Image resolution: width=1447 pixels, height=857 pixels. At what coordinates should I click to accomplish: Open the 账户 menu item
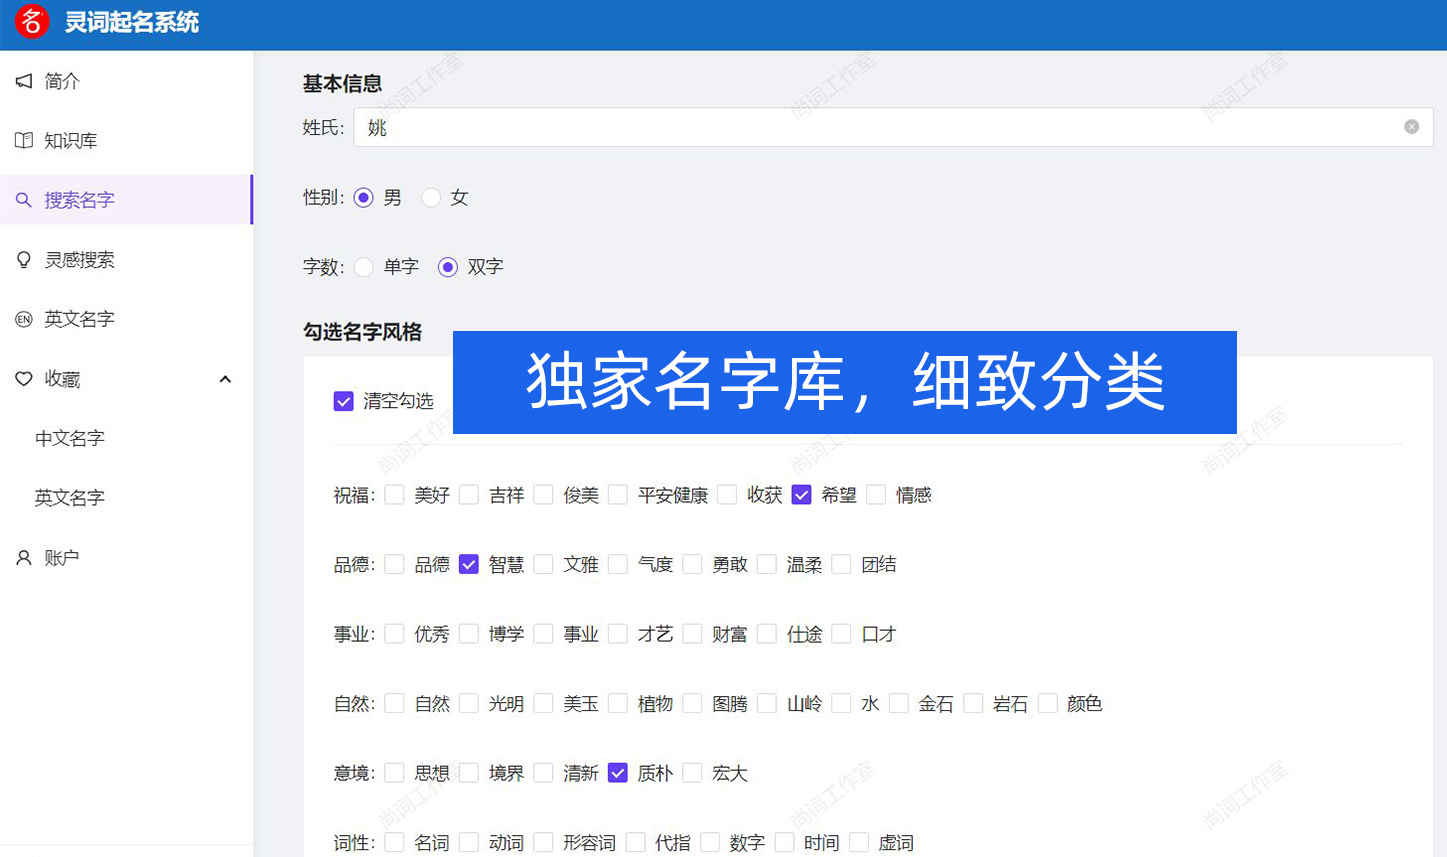pos(126,558)
